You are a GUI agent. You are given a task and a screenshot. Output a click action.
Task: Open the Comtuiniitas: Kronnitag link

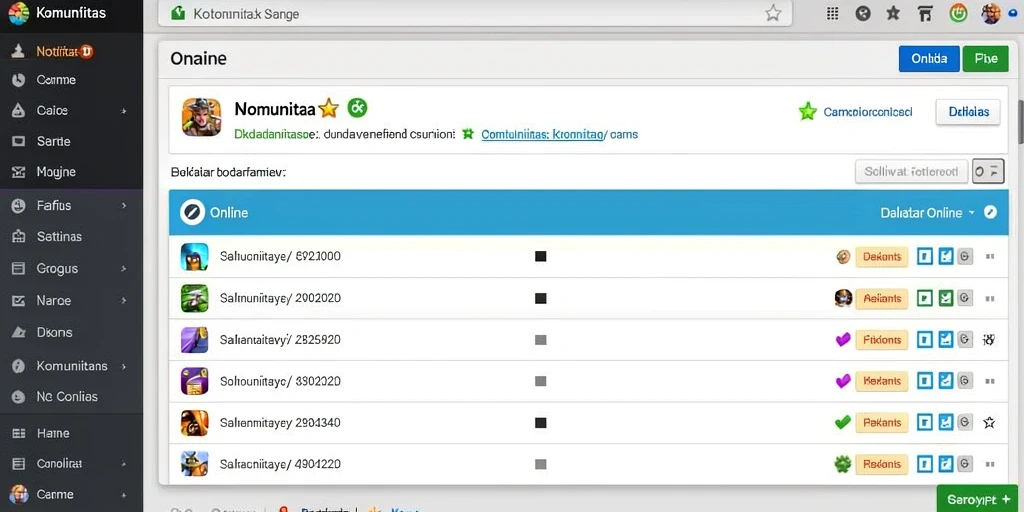click(x=541, y=135)
